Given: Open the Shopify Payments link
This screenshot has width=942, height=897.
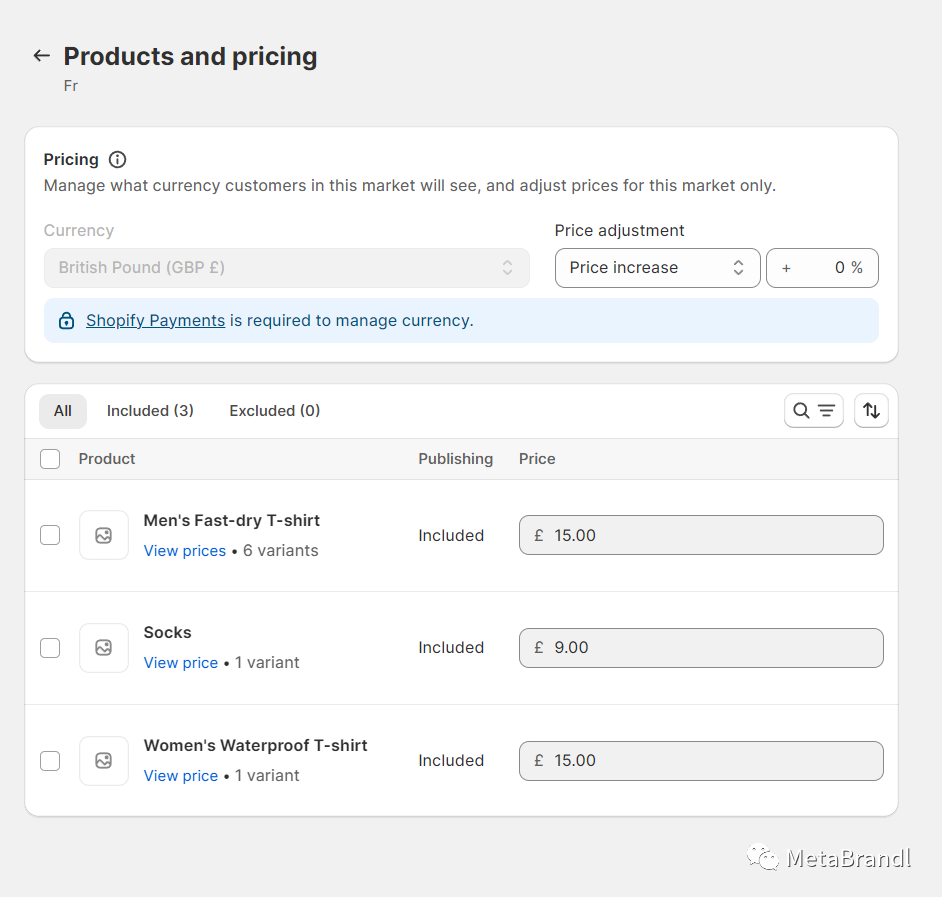Looking at the screenshot, I should pyautogui.click(x=155, y=321).
